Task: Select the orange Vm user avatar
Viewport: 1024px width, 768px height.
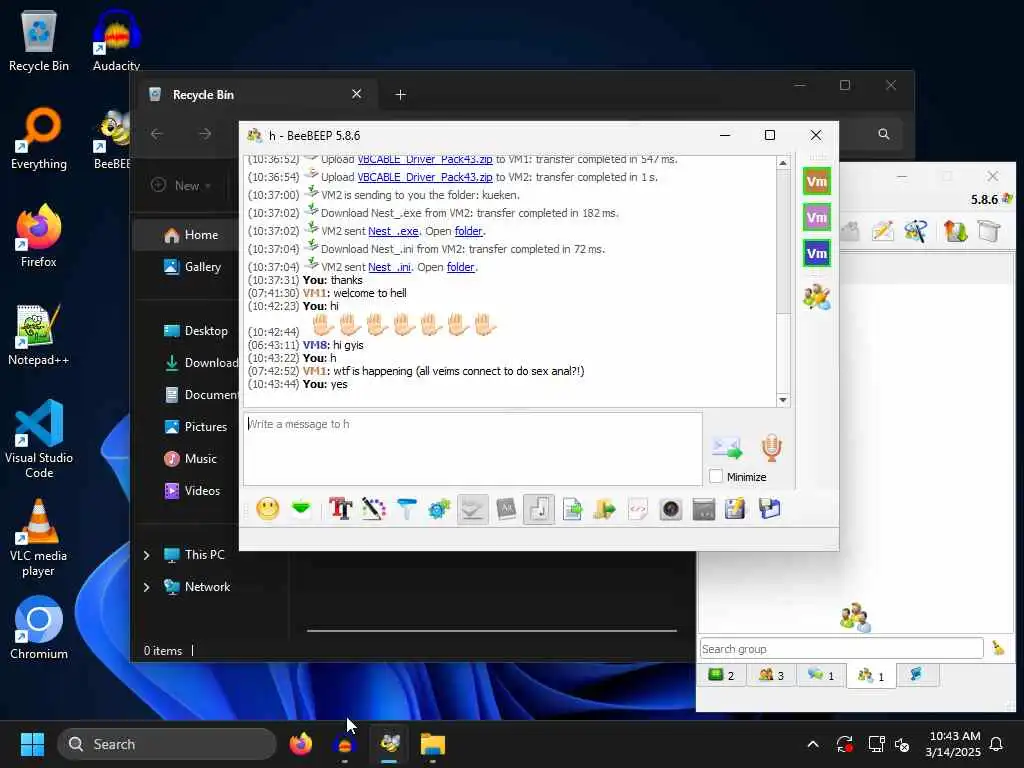Action: point(817,181)
